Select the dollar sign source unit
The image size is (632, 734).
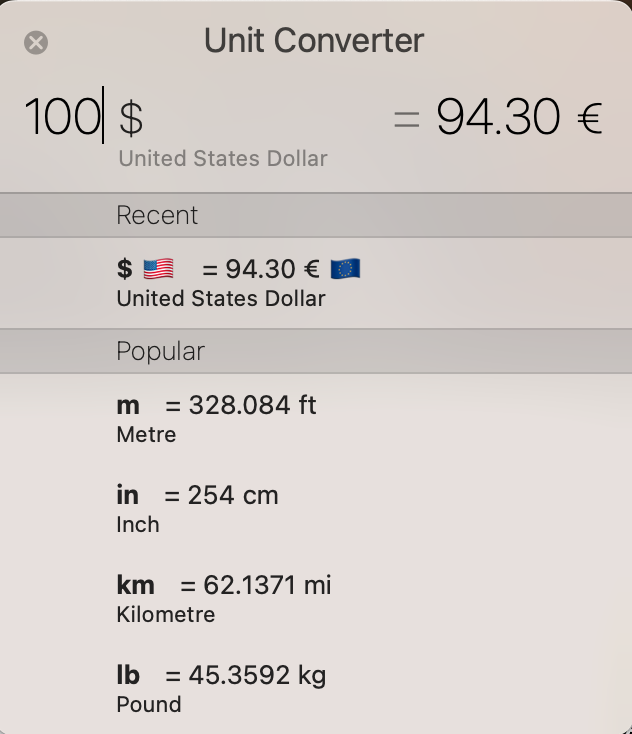[x=131, y=117]
